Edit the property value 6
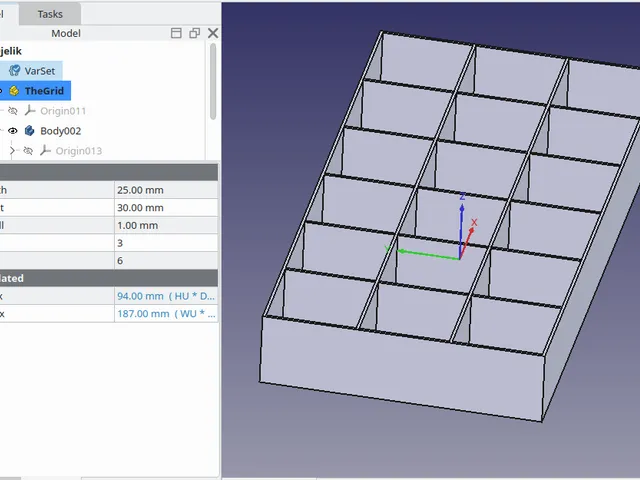Viewport: 640px width, 480px height. (166, 260)
